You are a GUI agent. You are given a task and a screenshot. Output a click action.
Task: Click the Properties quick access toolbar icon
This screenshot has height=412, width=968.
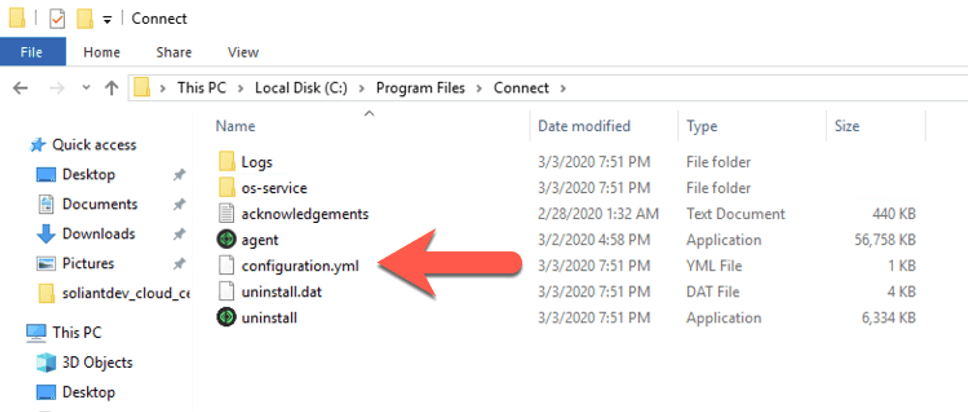[x=57, y=19]
